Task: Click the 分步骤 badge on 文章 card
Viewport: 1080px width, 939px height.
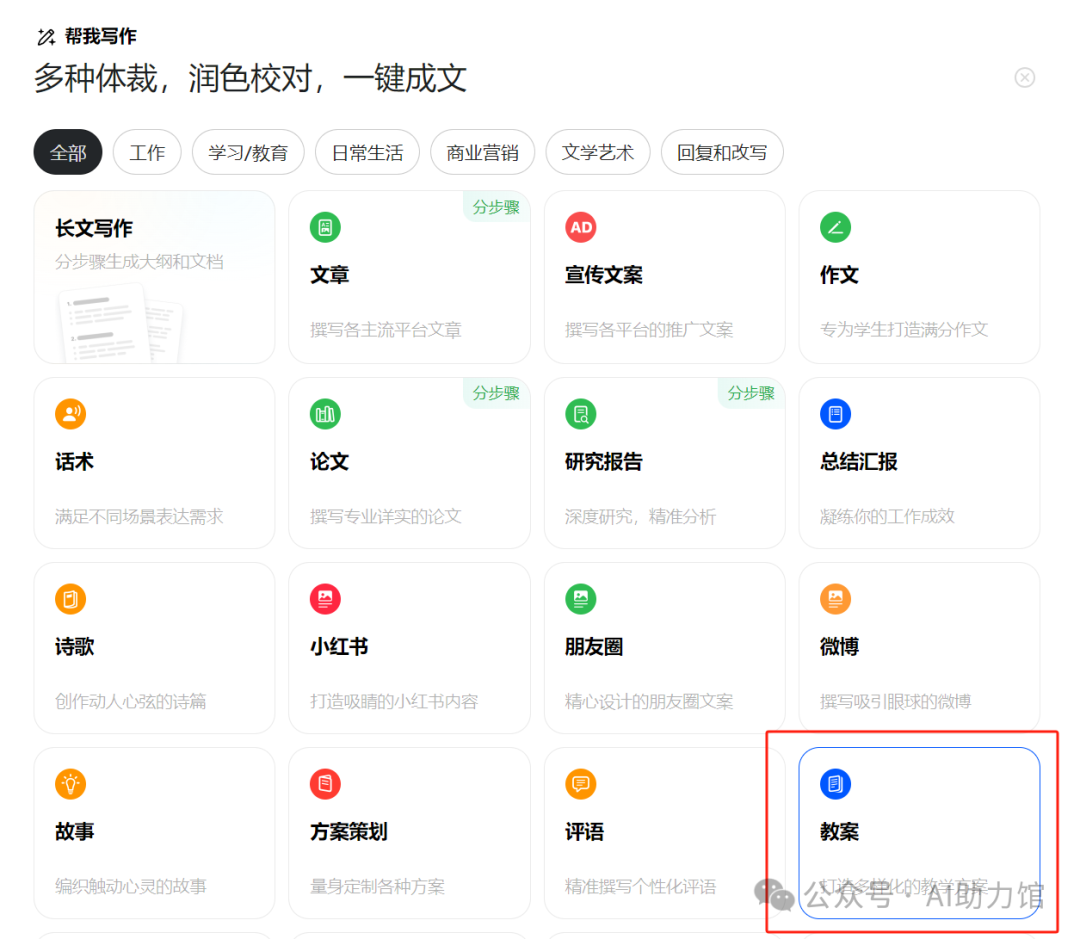Action: [x=496, y=207]
